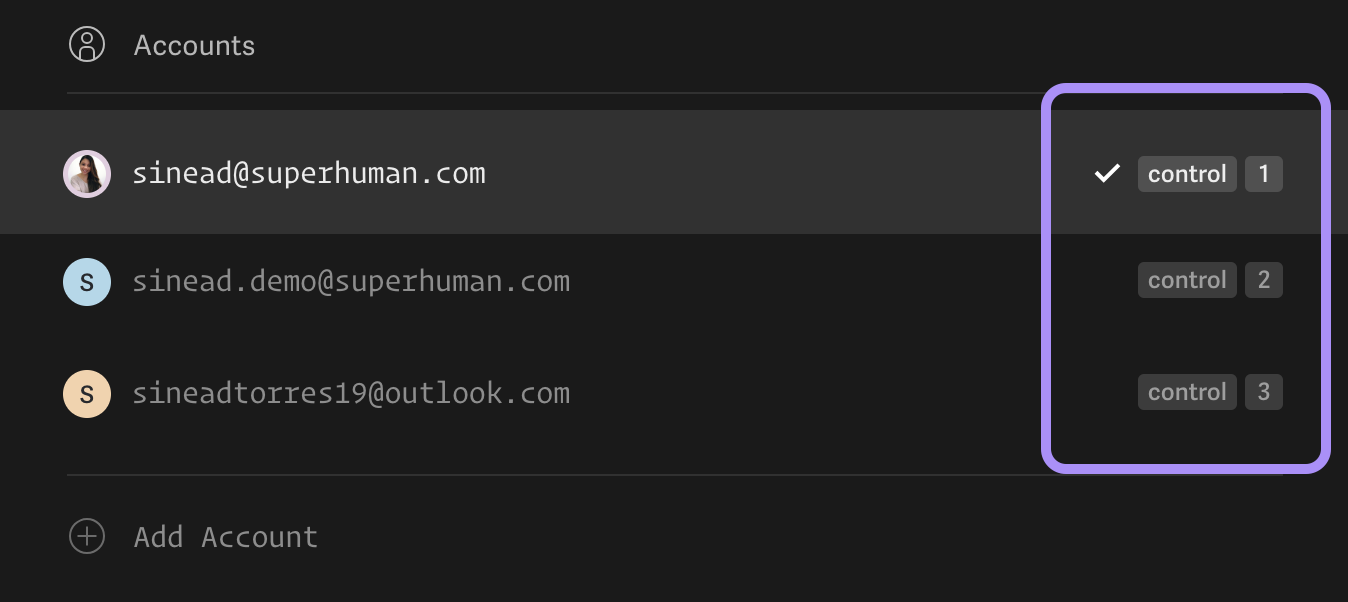1348x602 pixels.
Task: Click the sinead.demo account row background
Action: (674, 282)
